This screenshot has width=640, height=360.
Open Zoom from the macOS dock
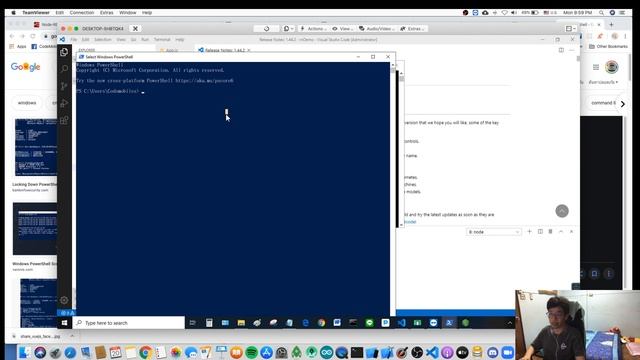508,352
